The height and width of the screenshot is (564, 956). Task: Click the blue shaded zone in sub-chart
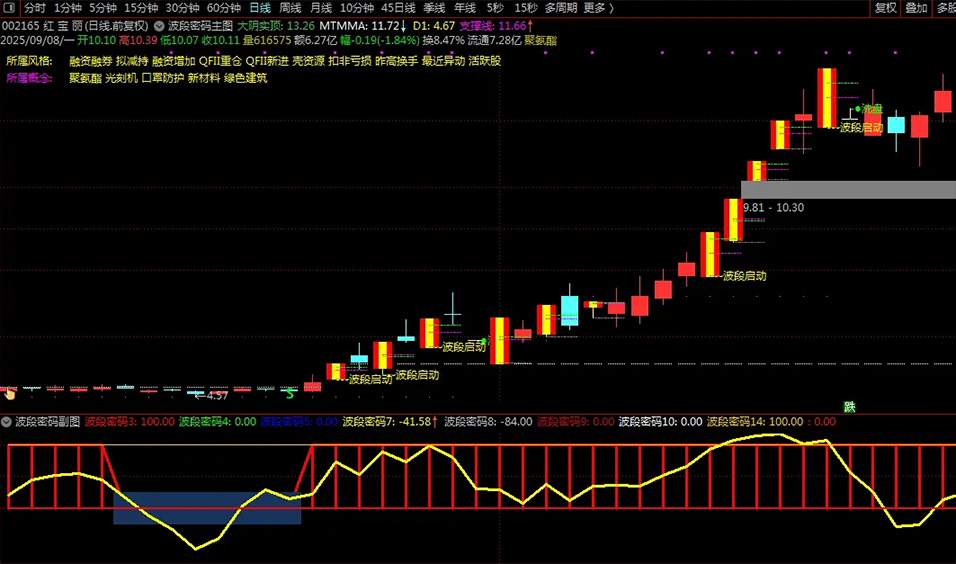tap(207, 508)
